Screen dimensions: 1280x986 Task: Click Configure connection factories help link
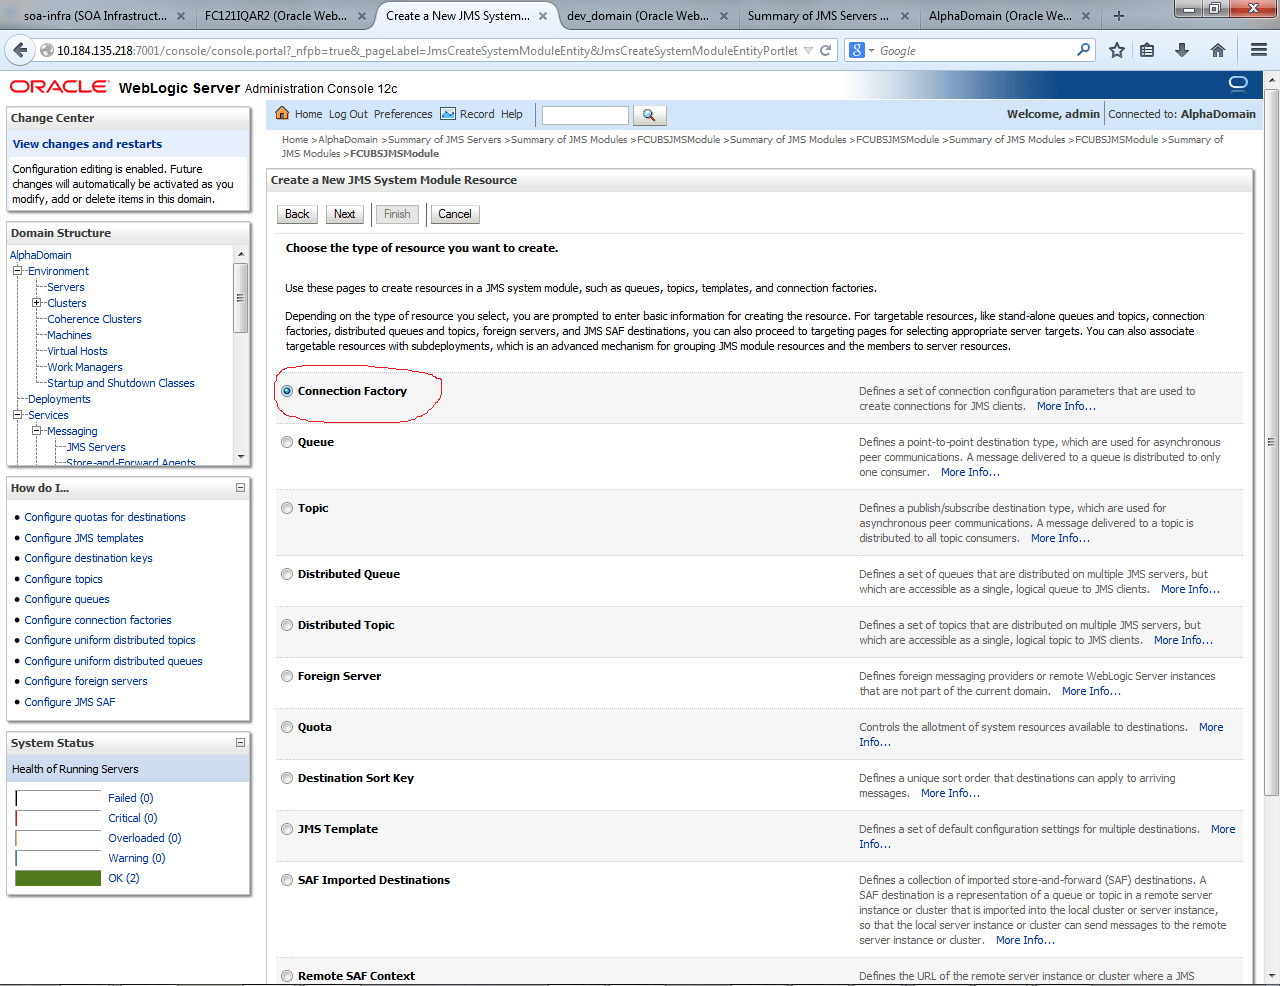pyautogui.click(x=98, y=620)
